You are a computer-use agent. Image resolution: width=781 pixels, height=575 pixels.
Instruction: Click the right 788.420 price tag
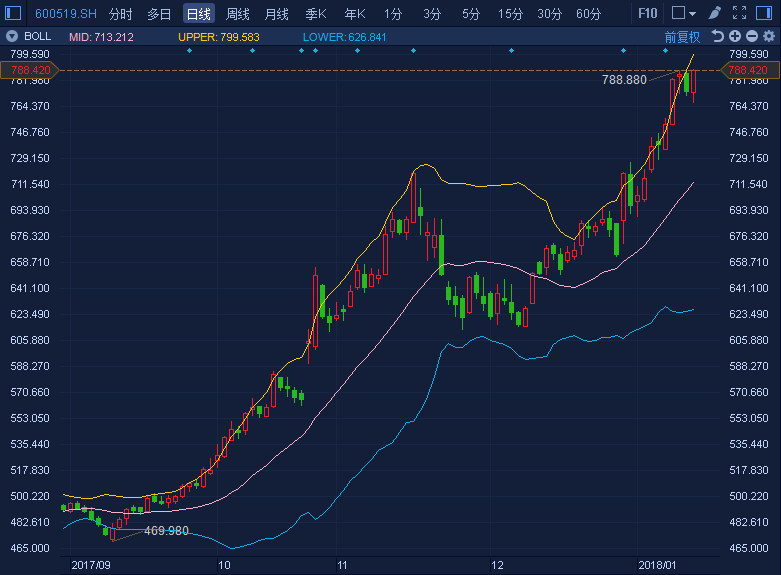click(x=750, y=70)
